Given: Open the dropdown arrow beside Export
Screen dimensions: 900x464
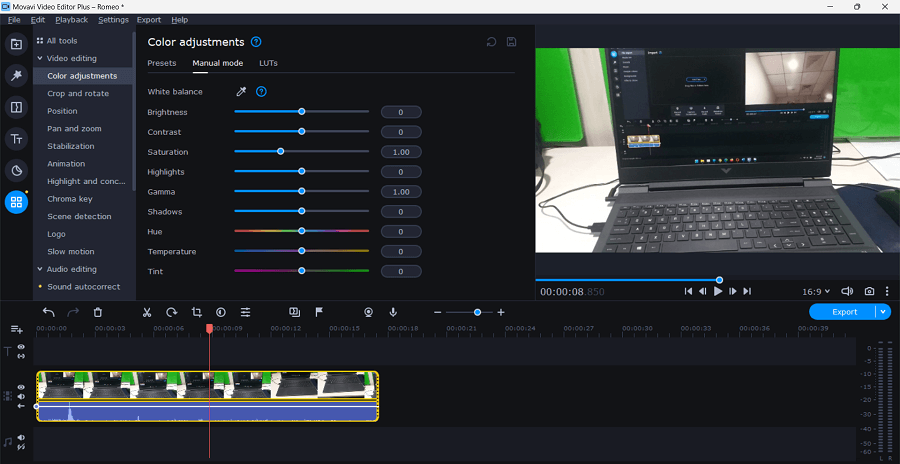Looking at the screenshot, I should (882, 312).
